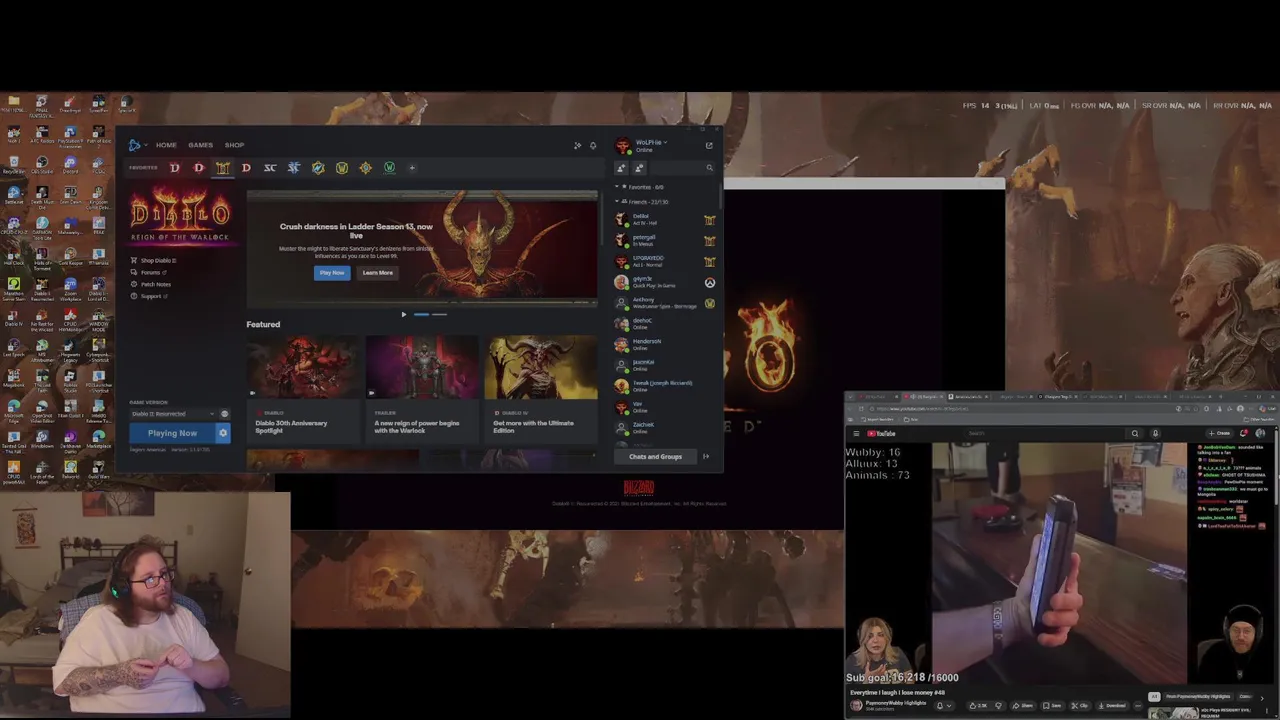Open the SHOP tab
The width and height of the screenshot is (1280, 720).
click(x=234, y=145)
